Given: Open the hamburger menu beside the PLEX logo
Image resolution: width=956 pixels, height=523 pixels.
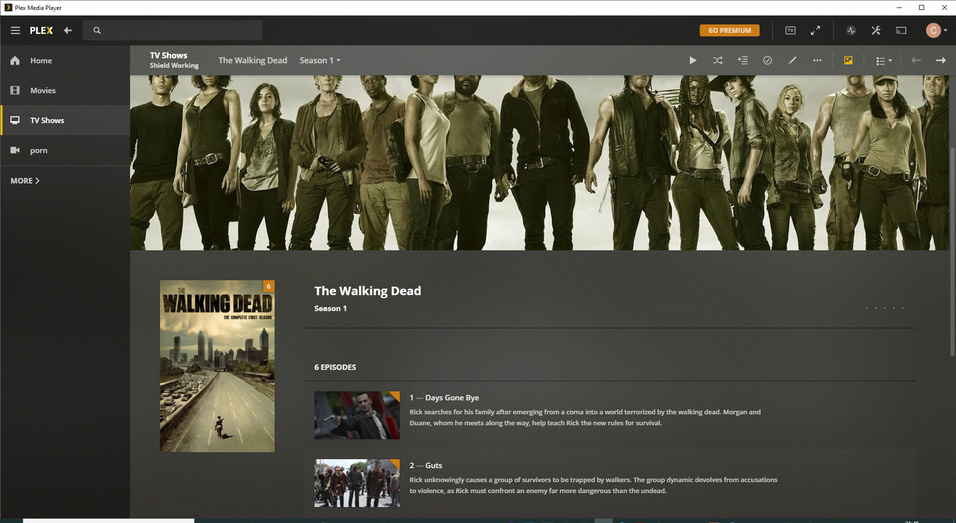Looking at the screenshot, I should coord(15,30).
